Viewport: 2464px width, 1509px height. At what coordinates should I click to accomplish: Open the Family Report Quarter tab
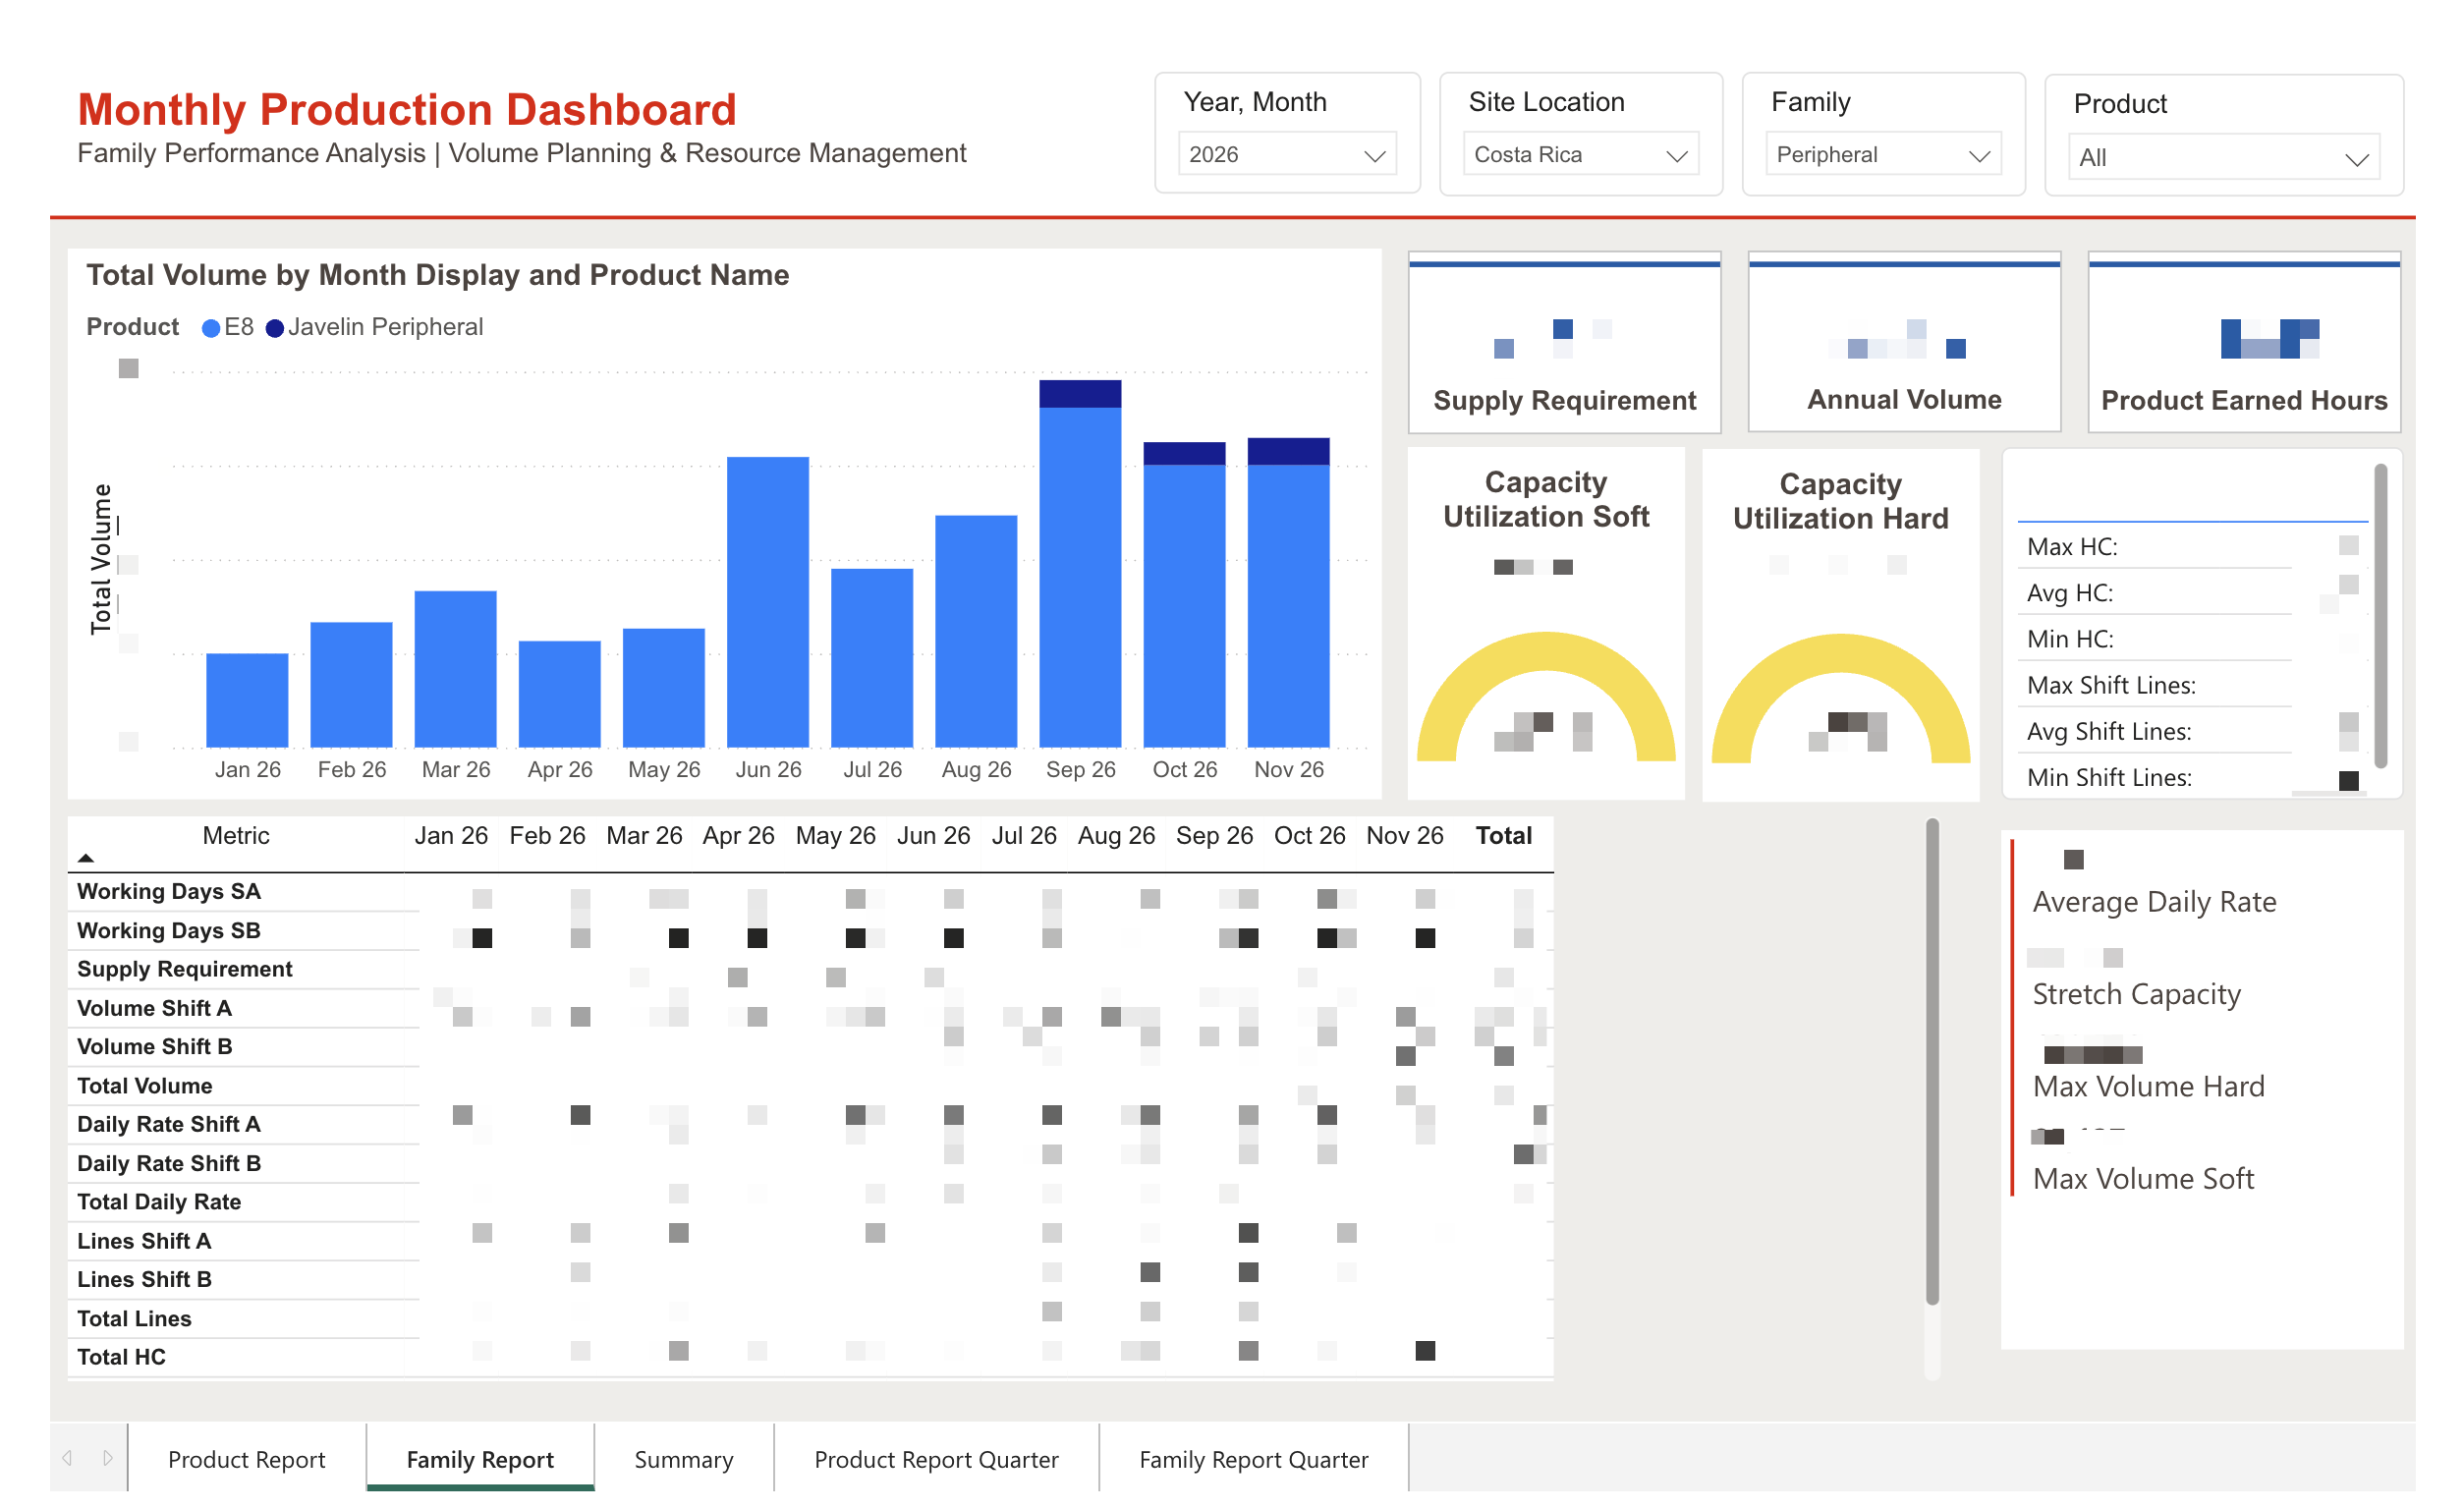click(x=1253, y=1459)
